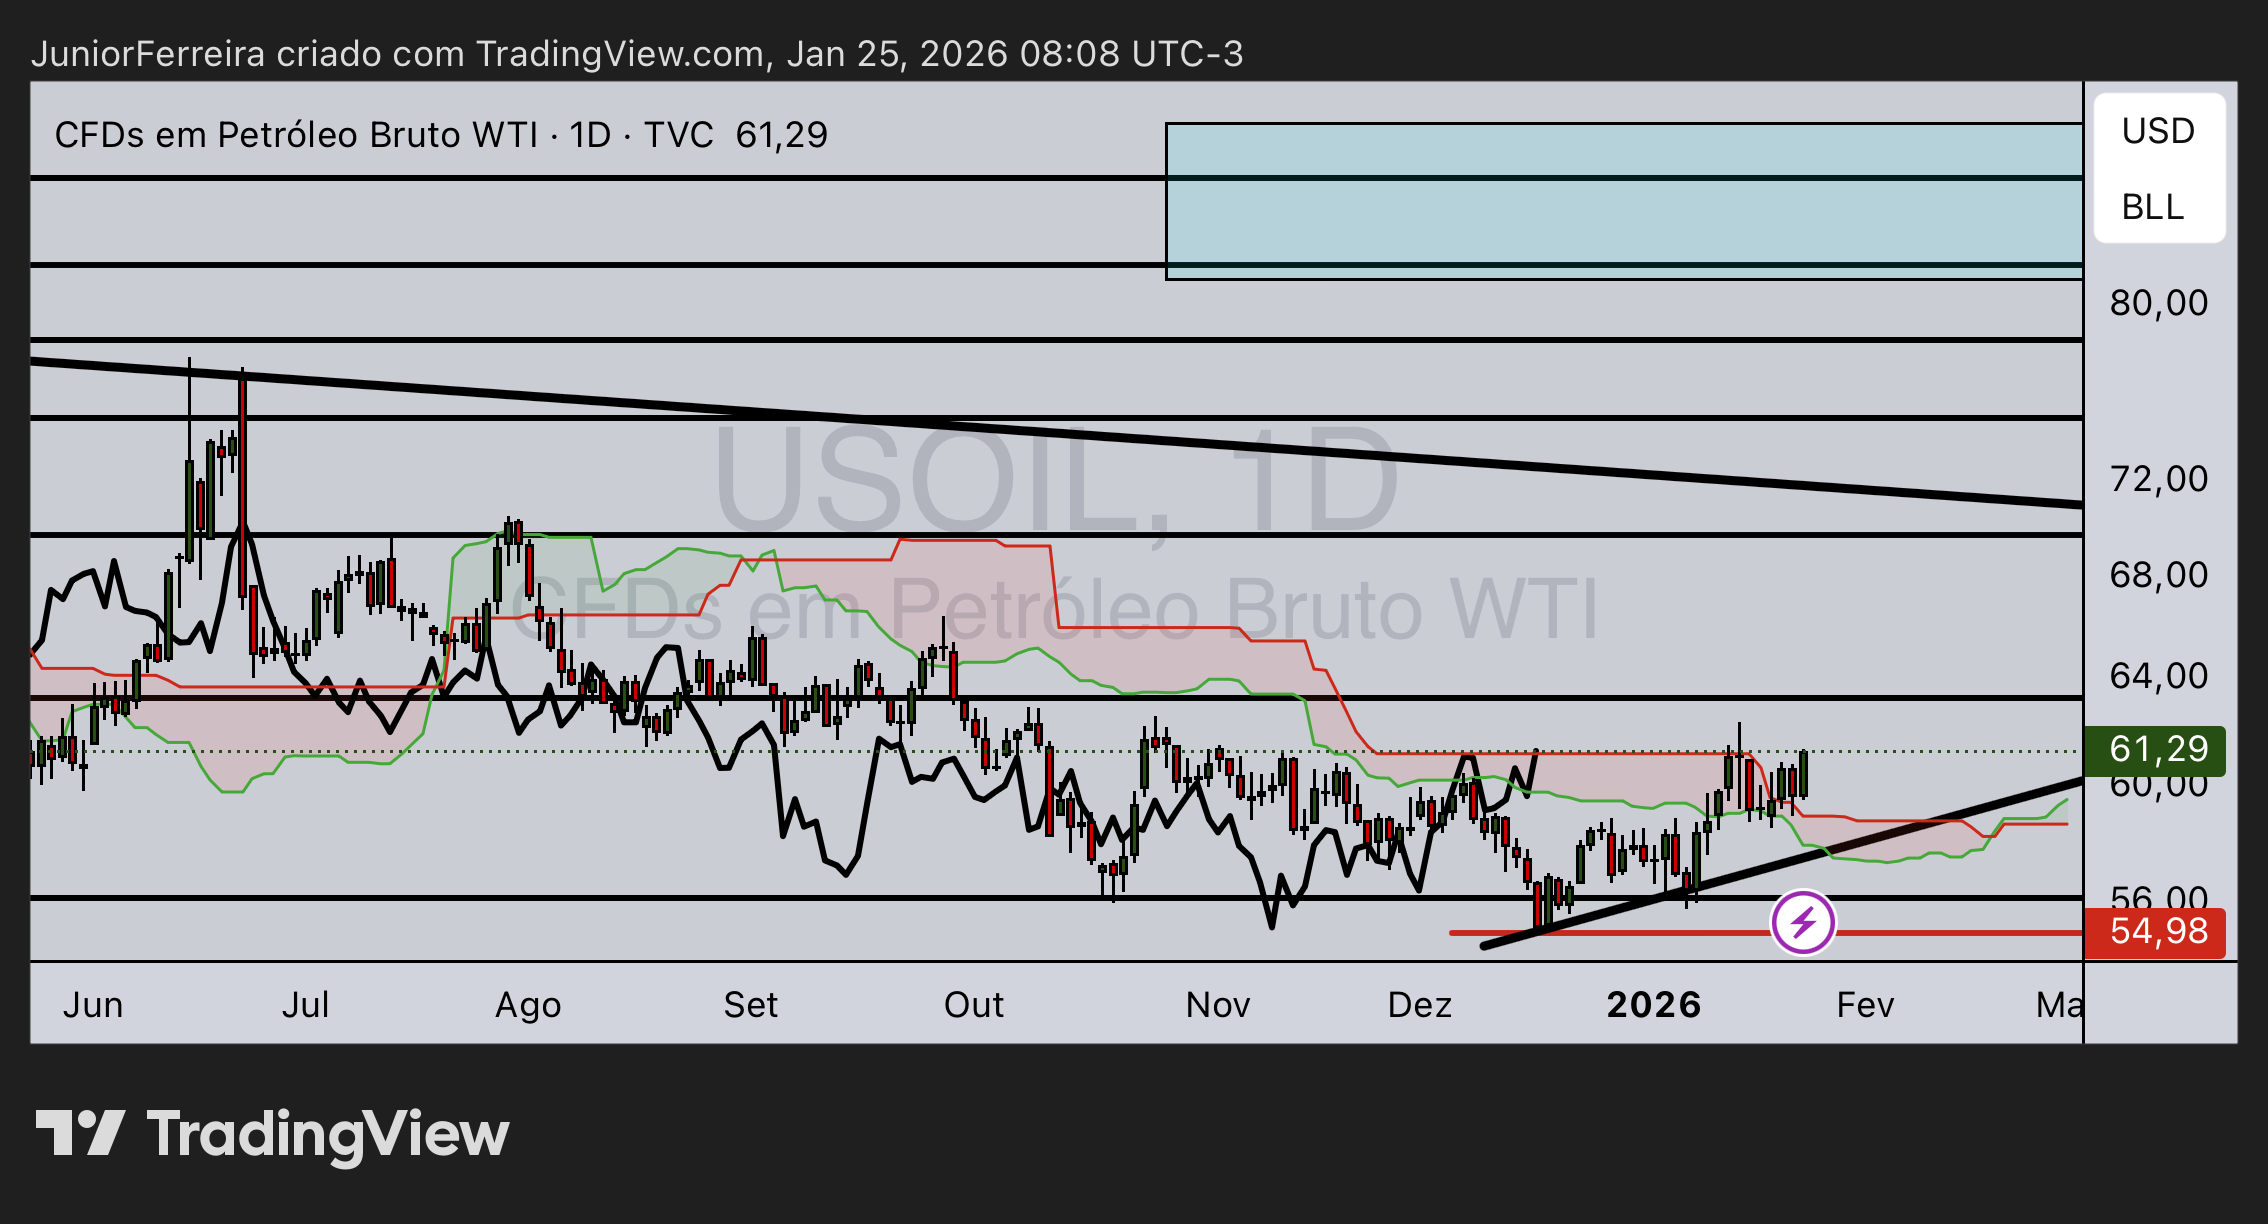Click the Fev label on the time axis

click(x=1865, y=1004)
